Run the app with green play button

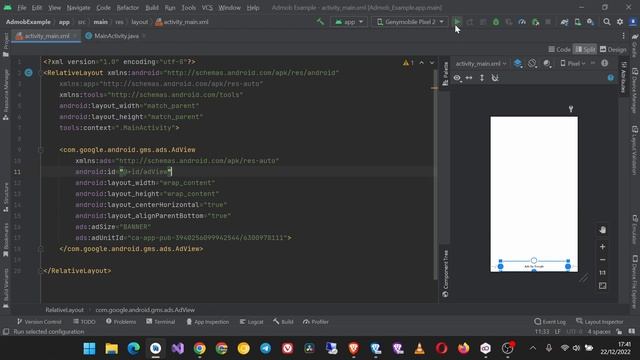pyautogui.click(x=457, y=22)
